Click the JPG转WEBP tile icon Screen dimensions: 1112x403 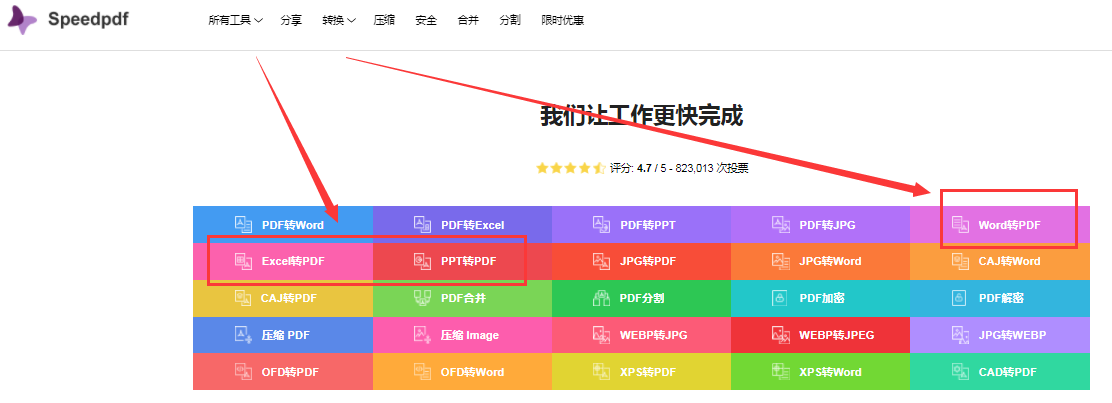[x=960, y=335]
